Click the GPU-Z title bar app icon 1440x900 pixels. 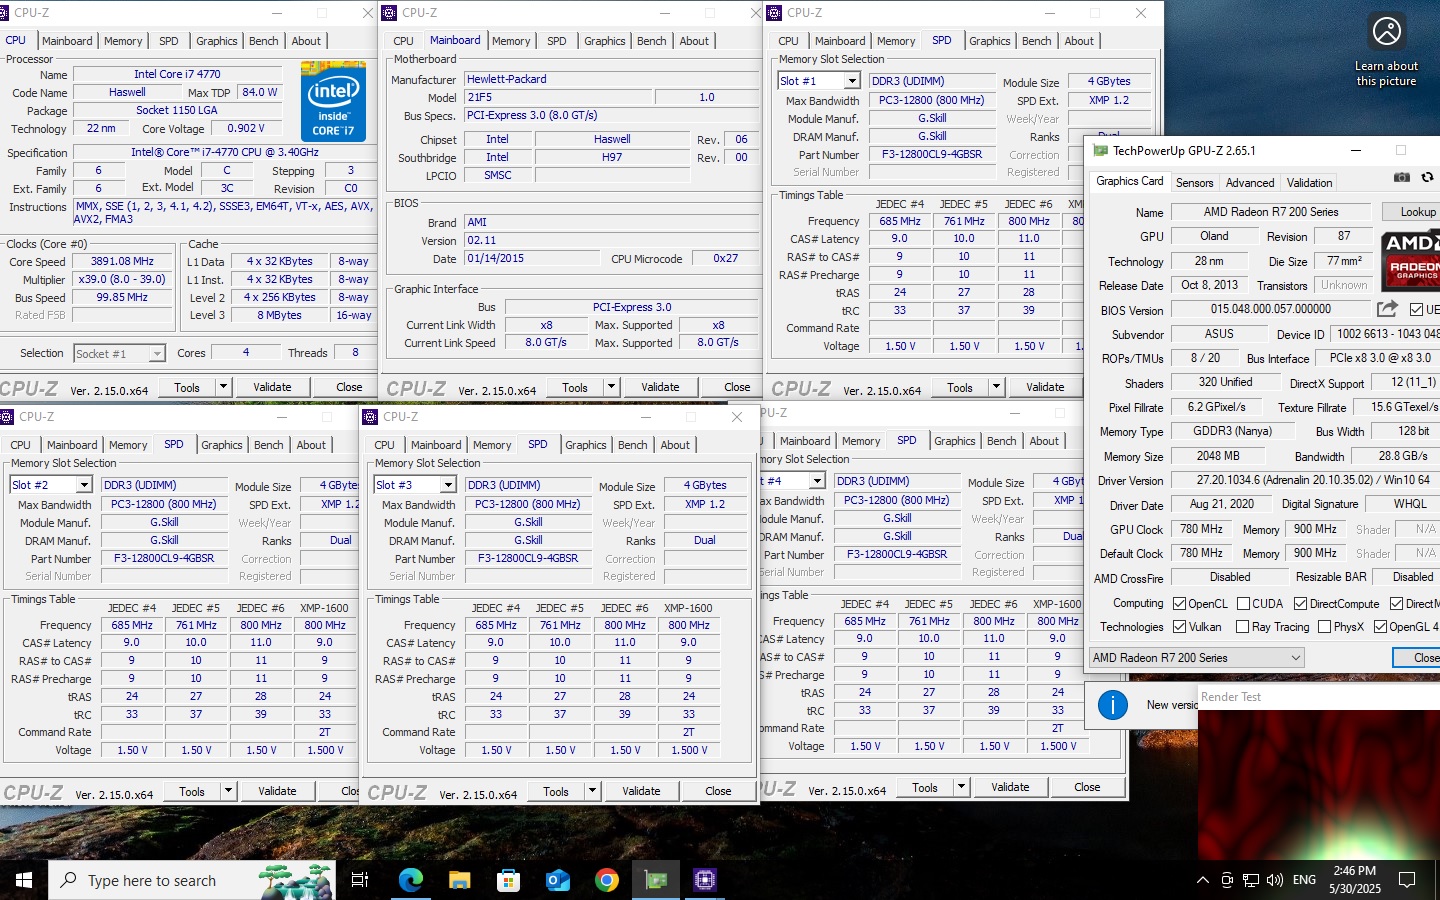pos(1101,151)
